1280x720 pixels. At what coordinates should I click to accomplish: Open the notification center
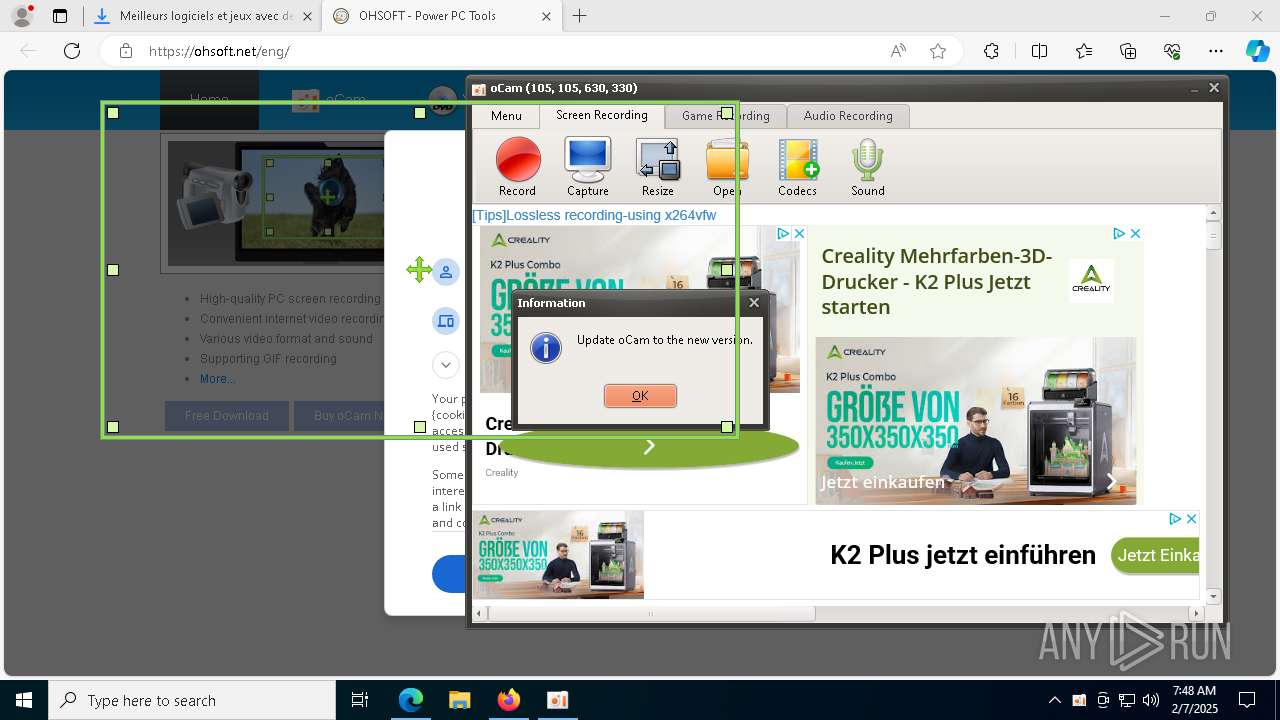pos(1247,700)
